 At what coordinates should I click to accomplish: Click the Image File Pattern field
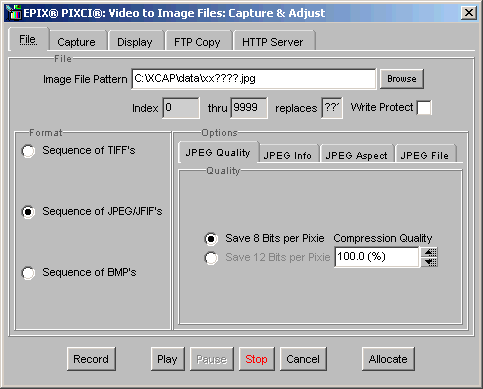[x=254, y=79]
